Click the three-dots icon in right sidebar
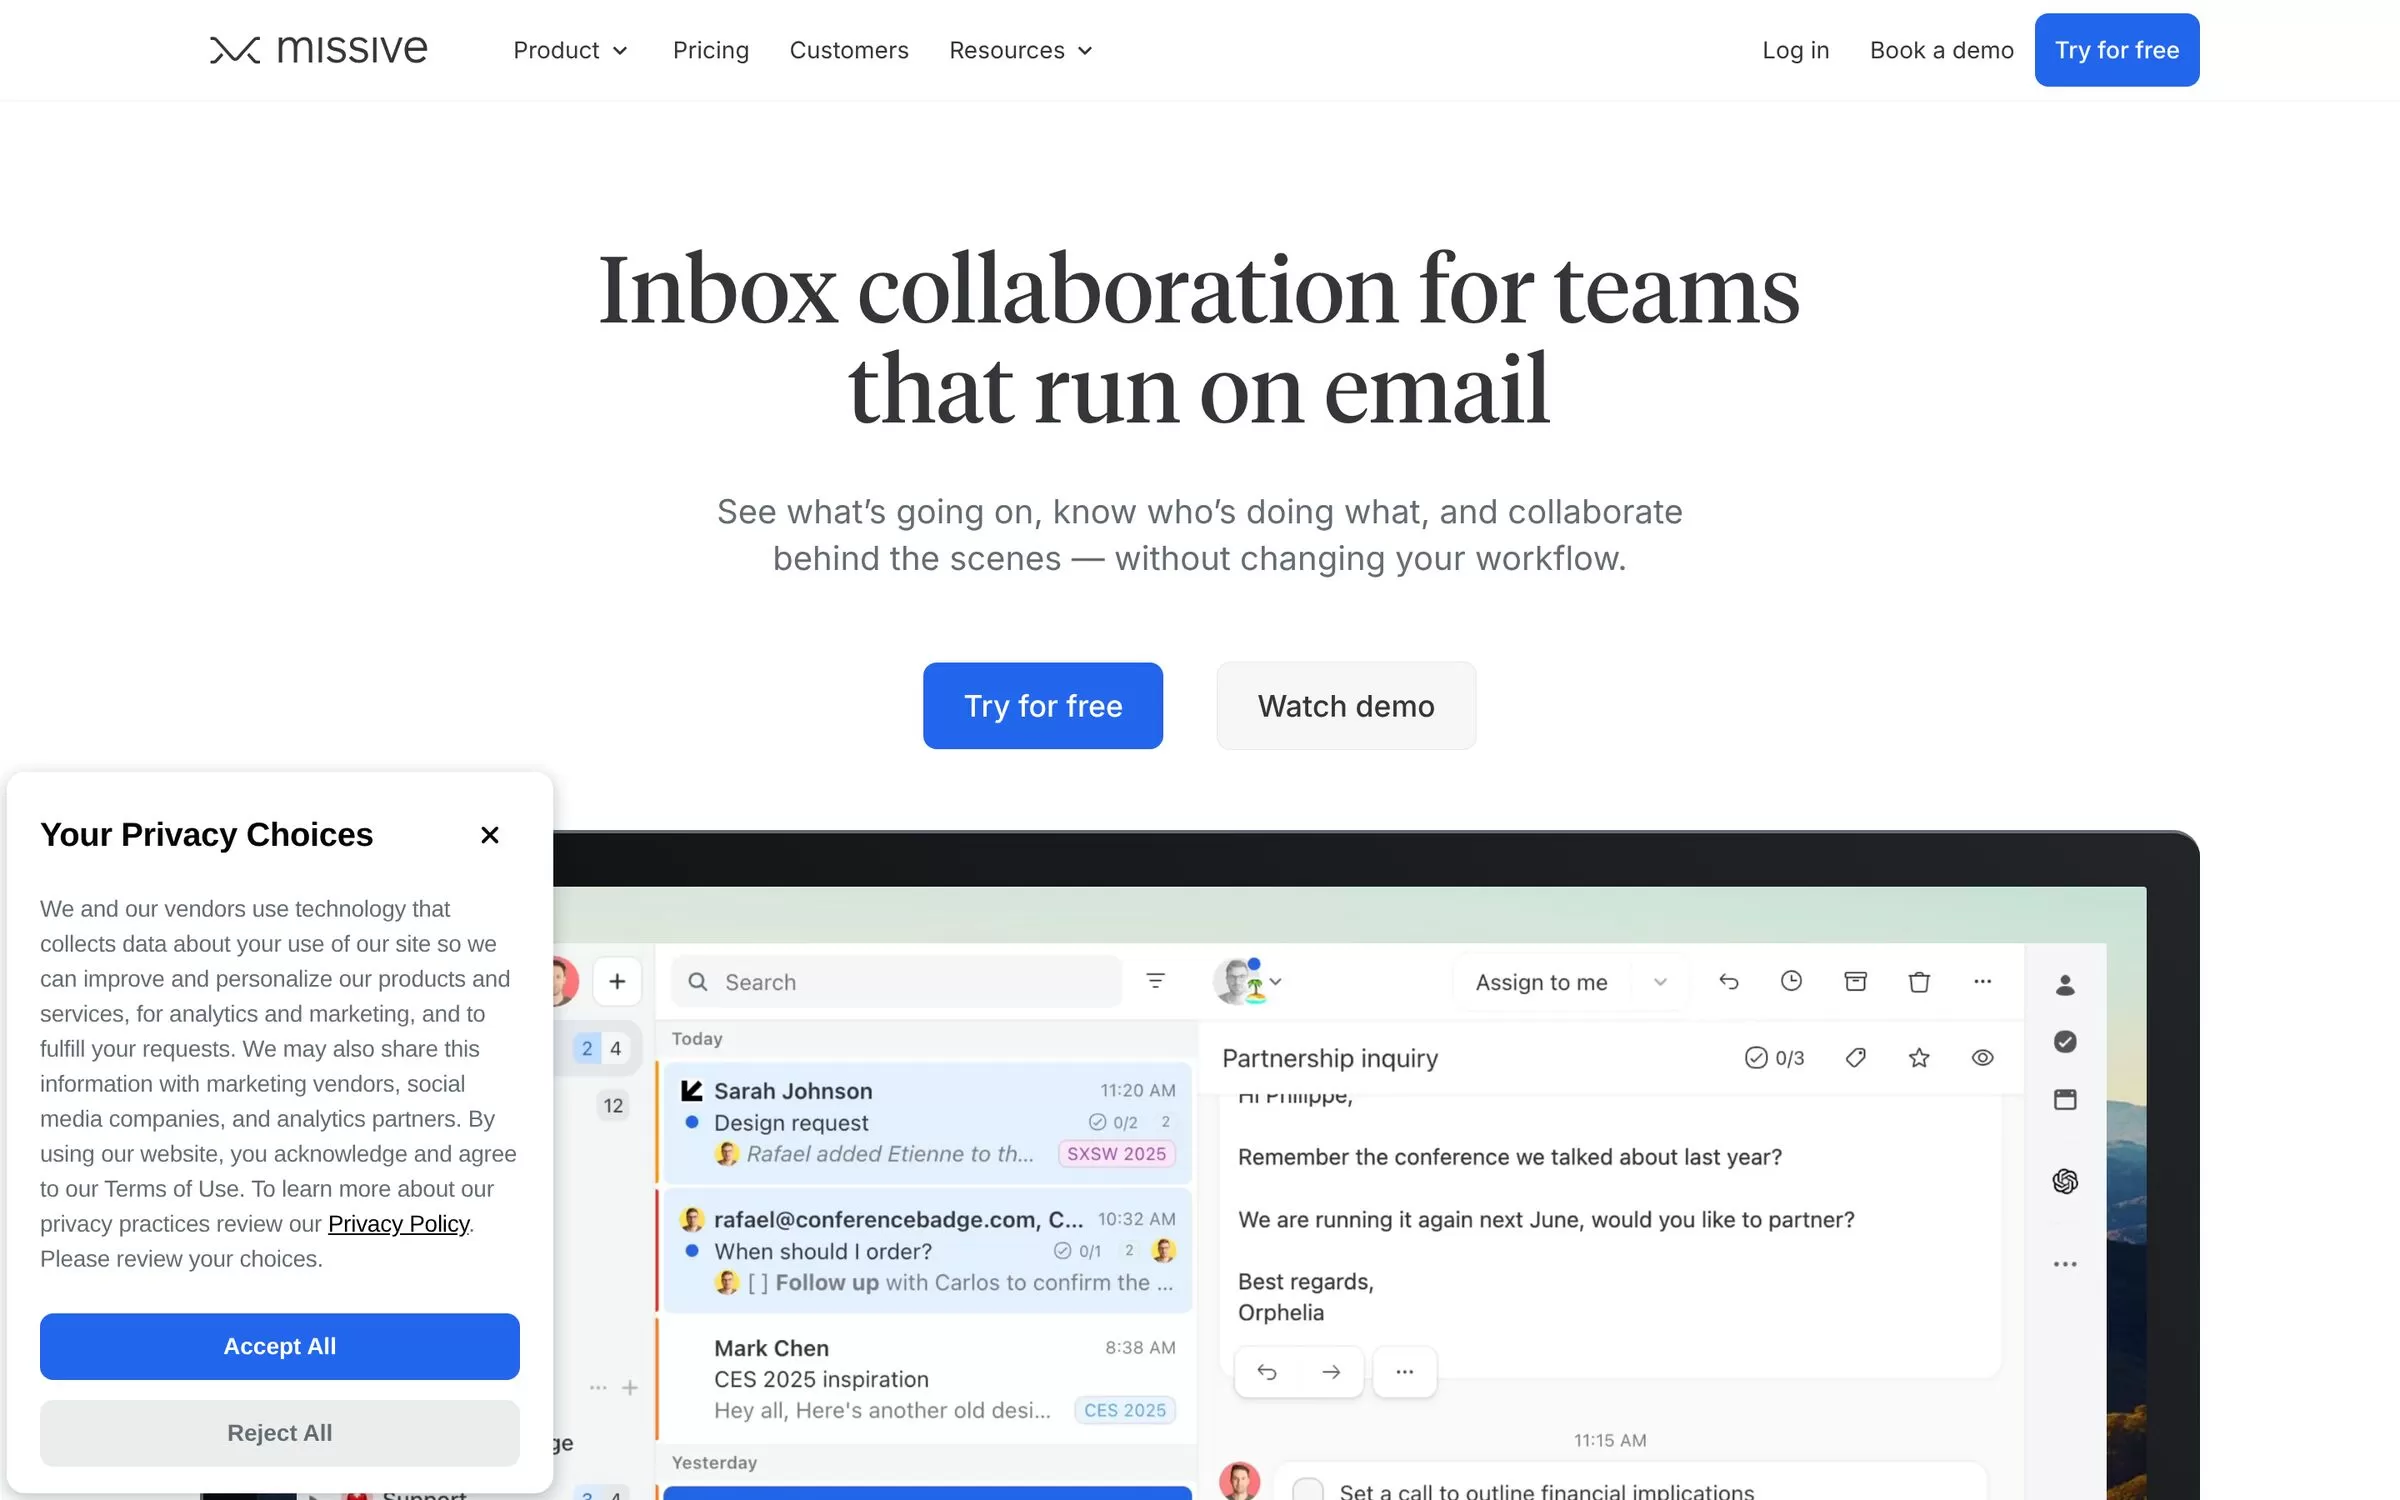 (x=2065, y=1264)
